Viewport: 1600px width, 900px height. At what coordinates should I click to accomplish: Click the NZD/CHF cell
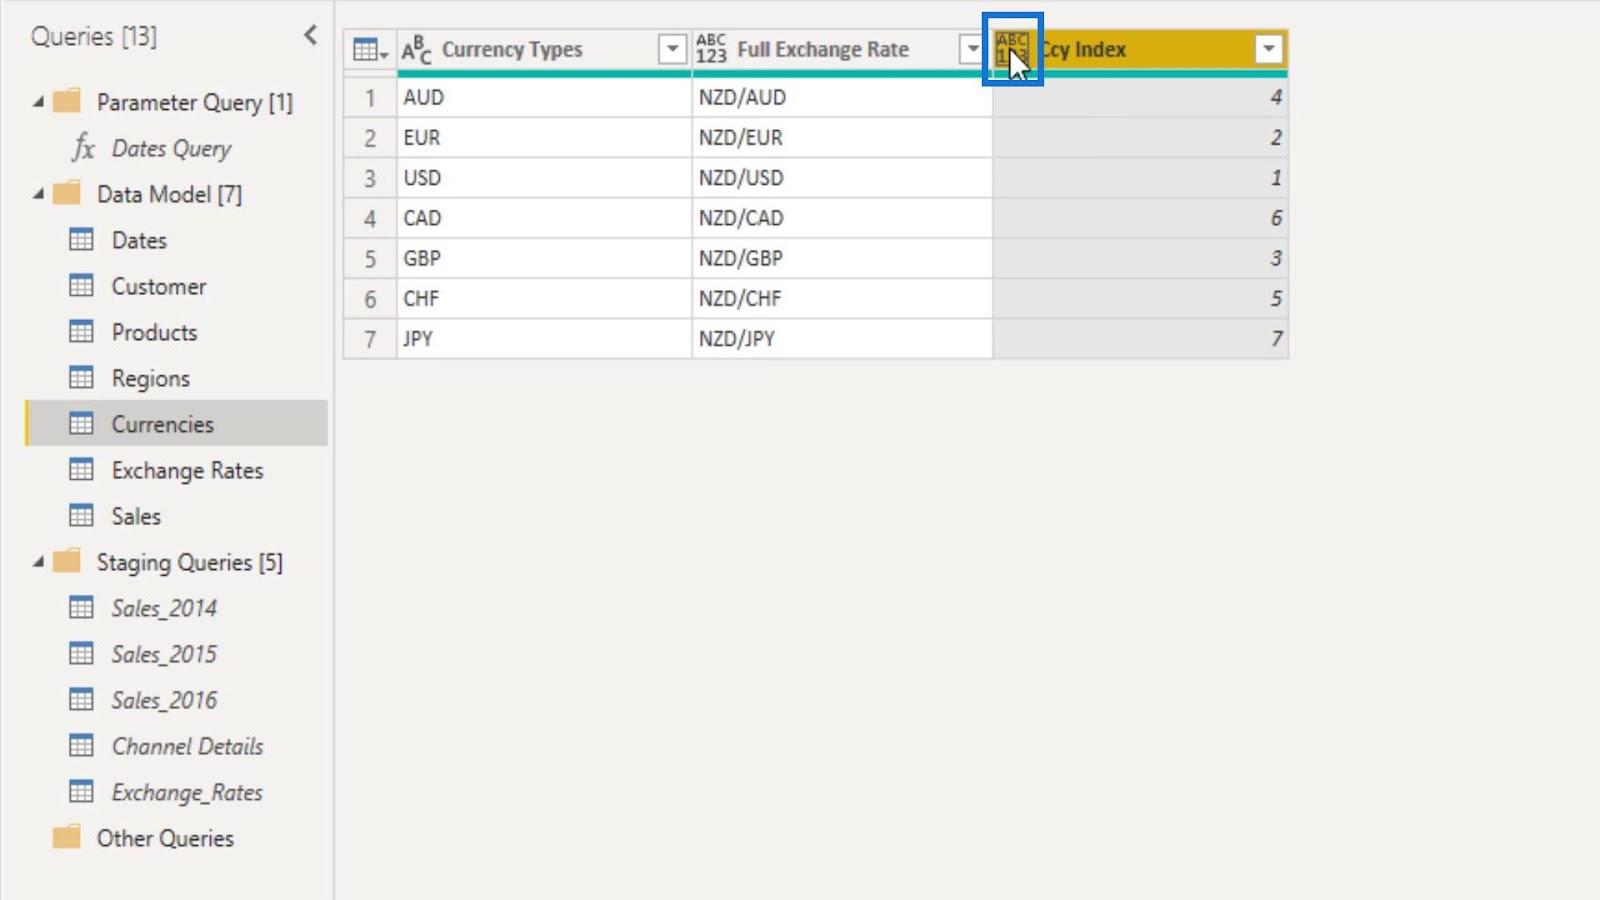pos(842,298)
